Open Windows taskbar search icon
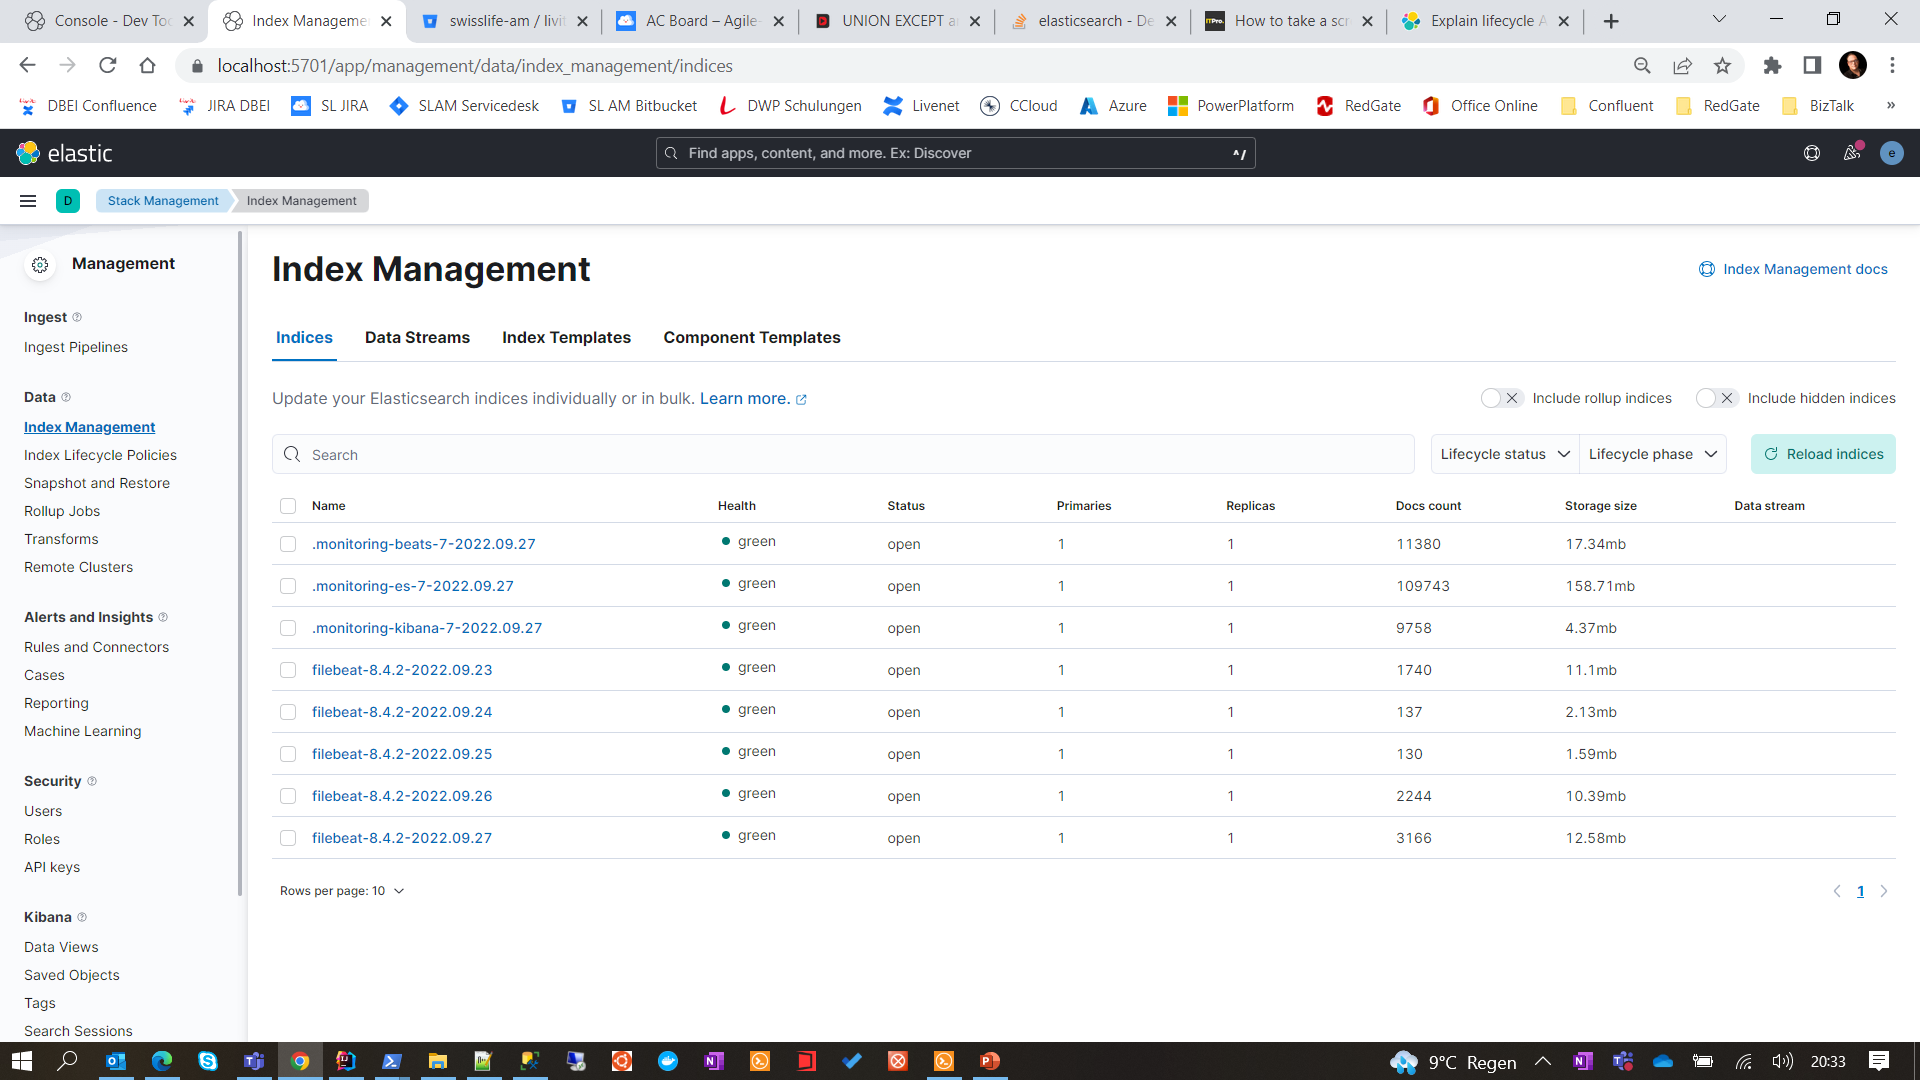Viewport: 1920px width, 1080px height. tap(67, 1061)
